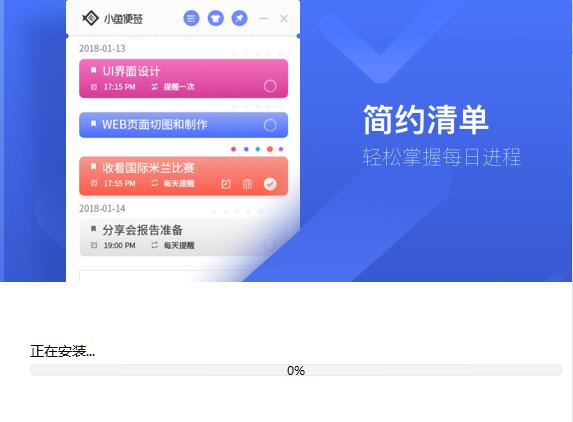Click the repeat icon beside 提醒一次
The width and height of the screenshot is (573, 422).
pyautogui.click(x=155, y=87)
